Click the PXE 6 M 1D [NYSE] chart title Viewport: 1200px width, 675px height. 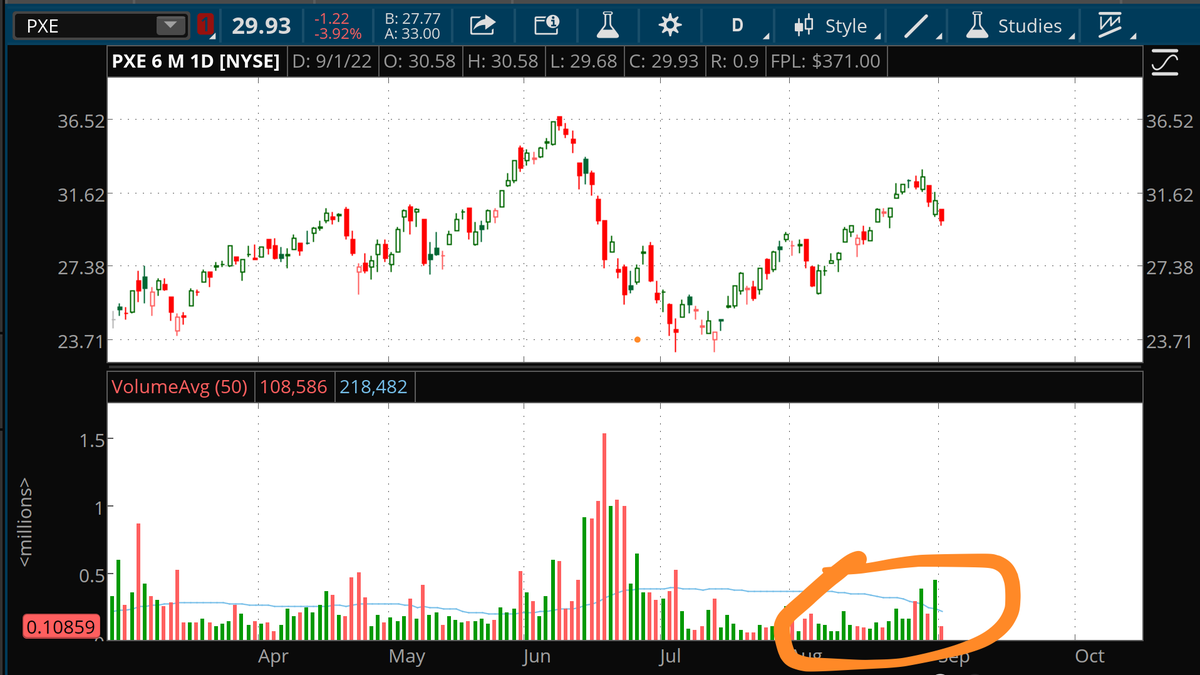pos(196,62)
